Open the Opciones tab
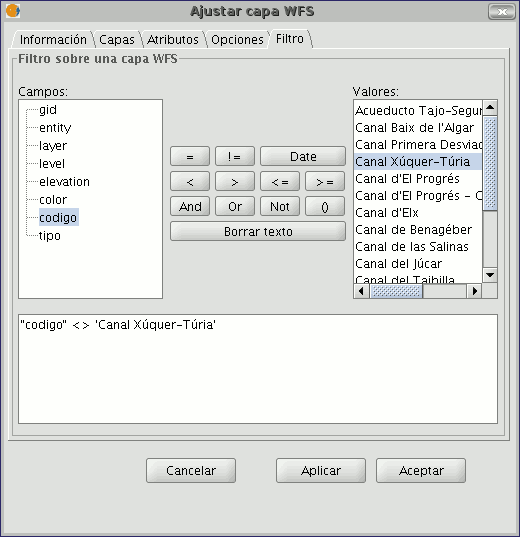Screen dimensions: 520x537 pos(237,39)
